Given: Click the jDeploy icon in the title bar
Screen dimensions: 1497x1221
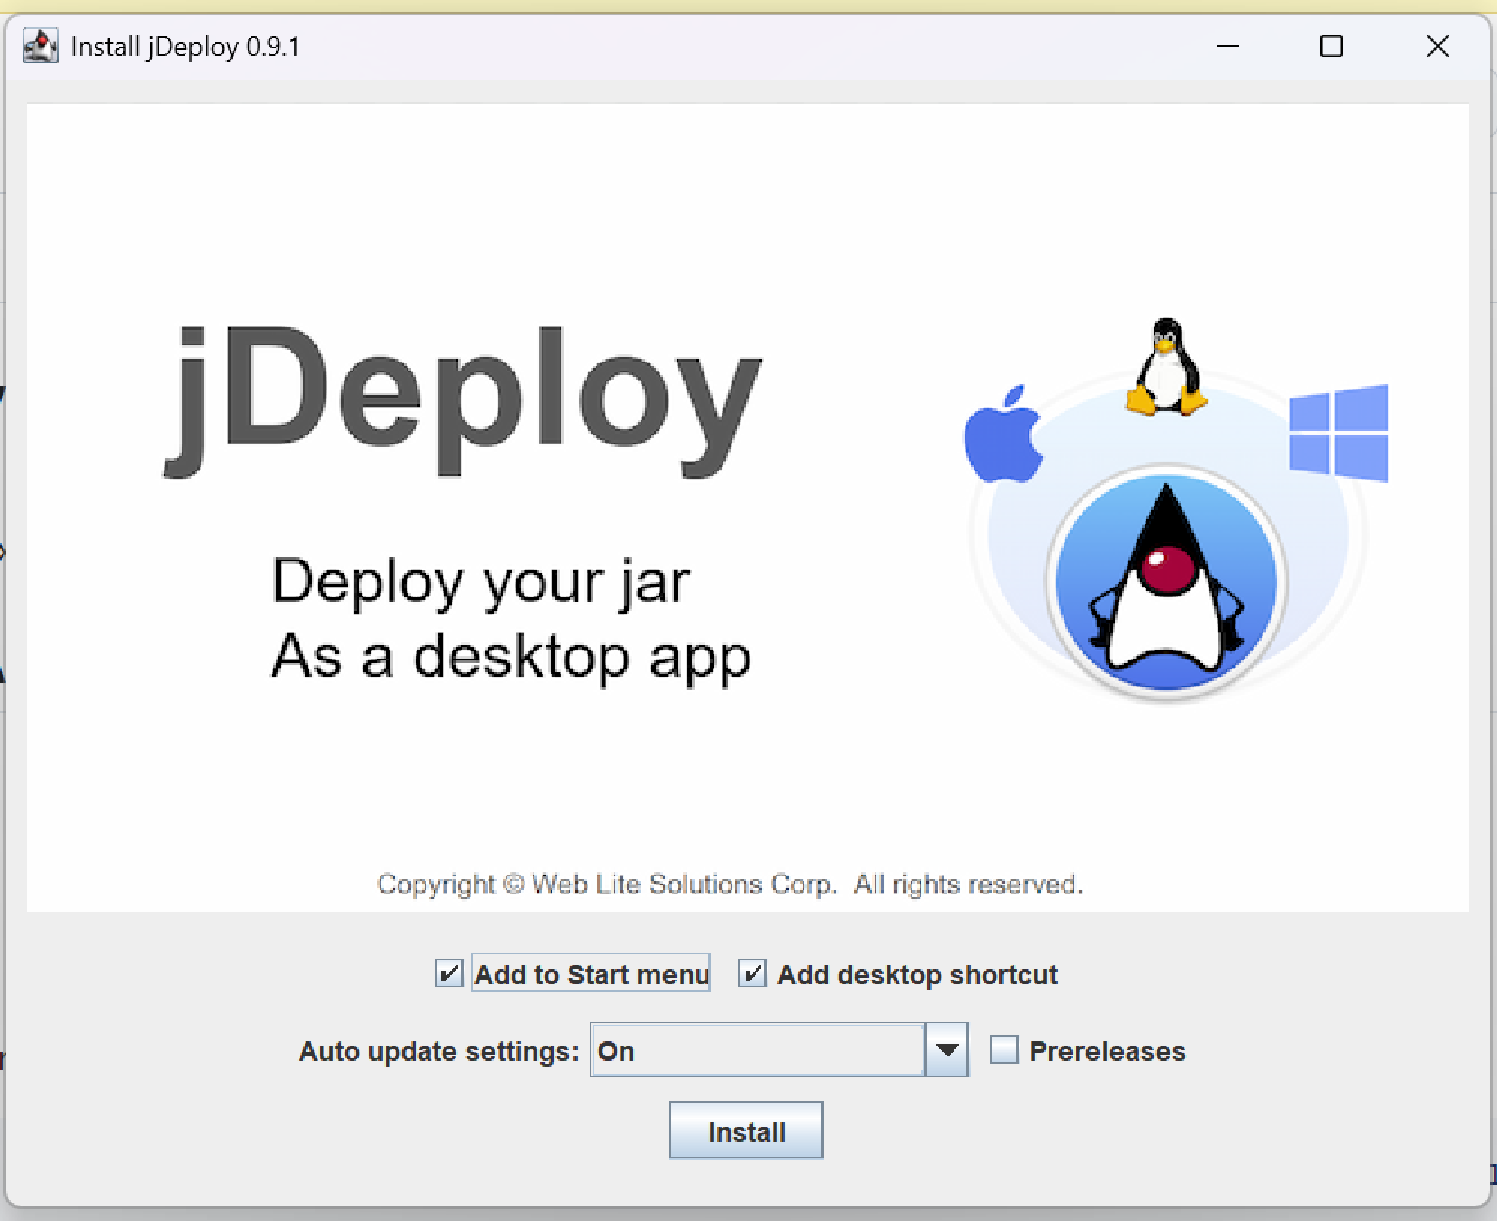Looking at the screenshot, I should click(x=40, y=45).
